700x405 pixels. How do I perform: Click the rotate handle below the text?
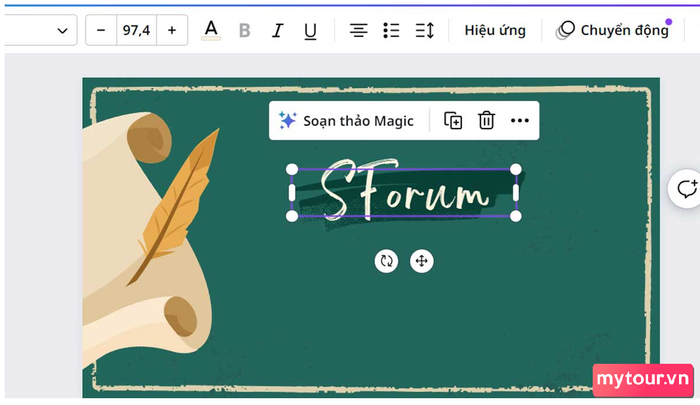pyautogui.click(x=386, y=261)
